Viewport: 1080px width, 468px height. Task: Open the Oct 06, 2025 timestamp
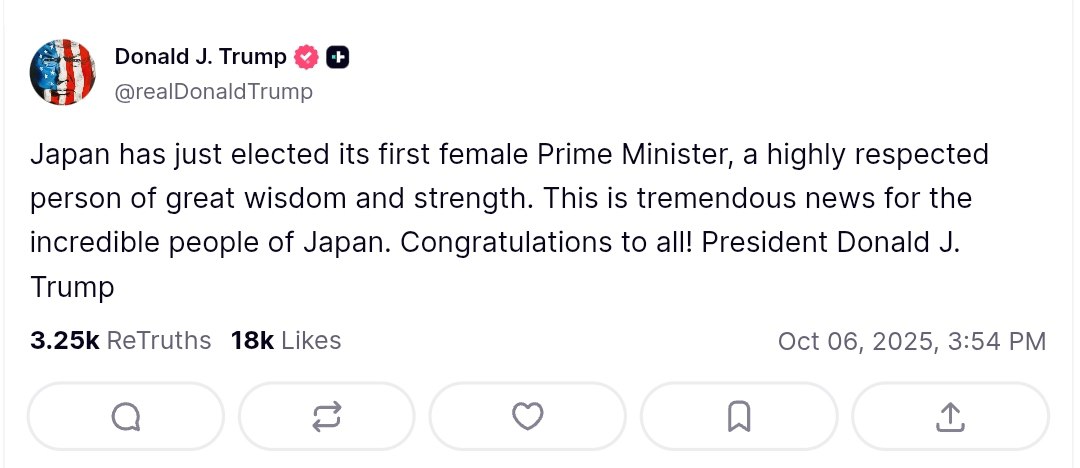coord(911,341)
